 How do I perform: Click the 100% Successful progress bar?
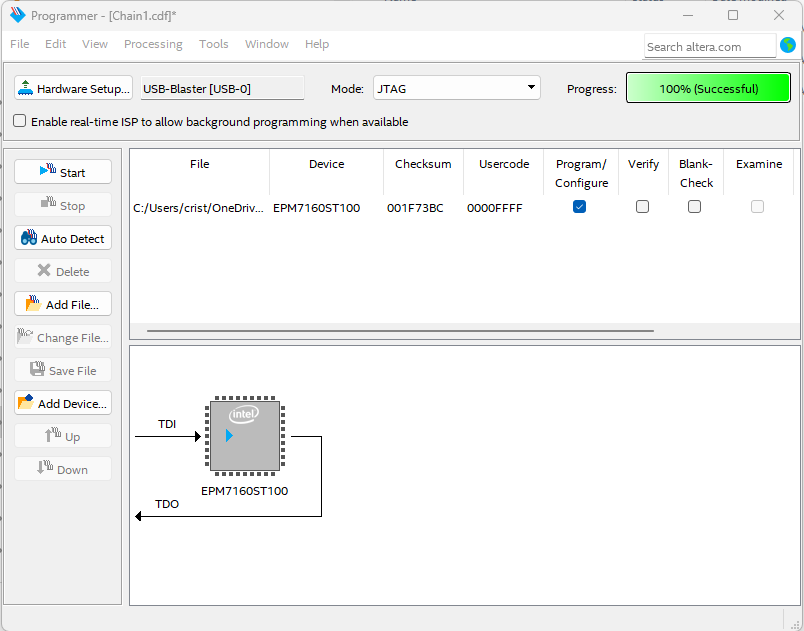point(708,88)
